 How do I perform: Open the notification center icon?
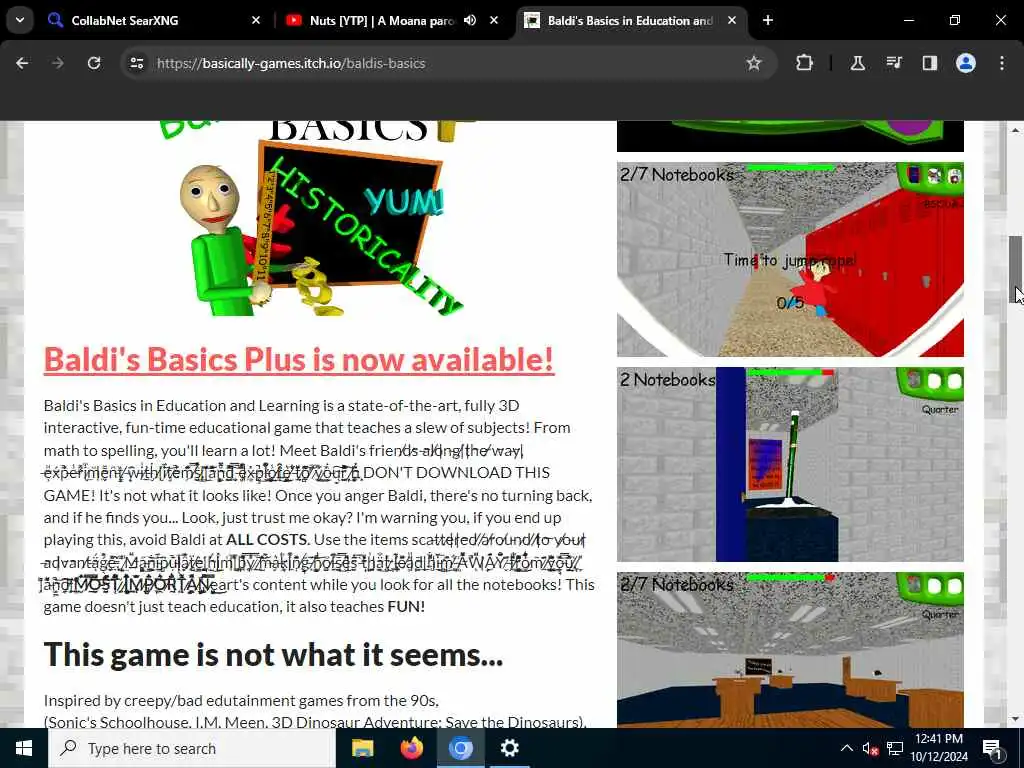pyautogui.click(x=993, y=748)
